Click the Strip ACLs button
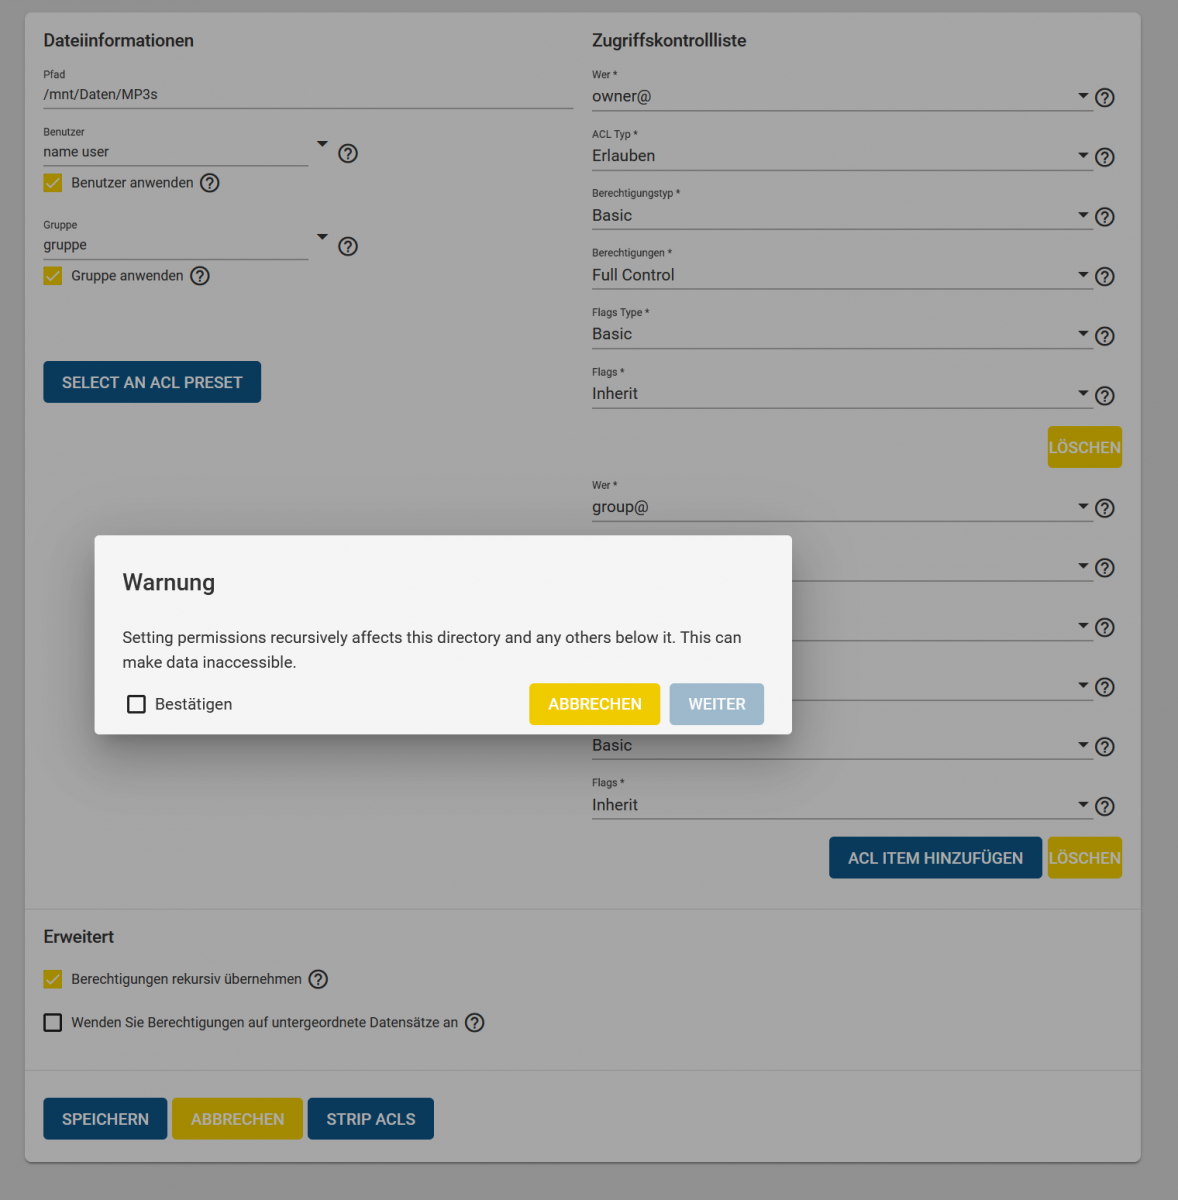 tap(370, 1119)
